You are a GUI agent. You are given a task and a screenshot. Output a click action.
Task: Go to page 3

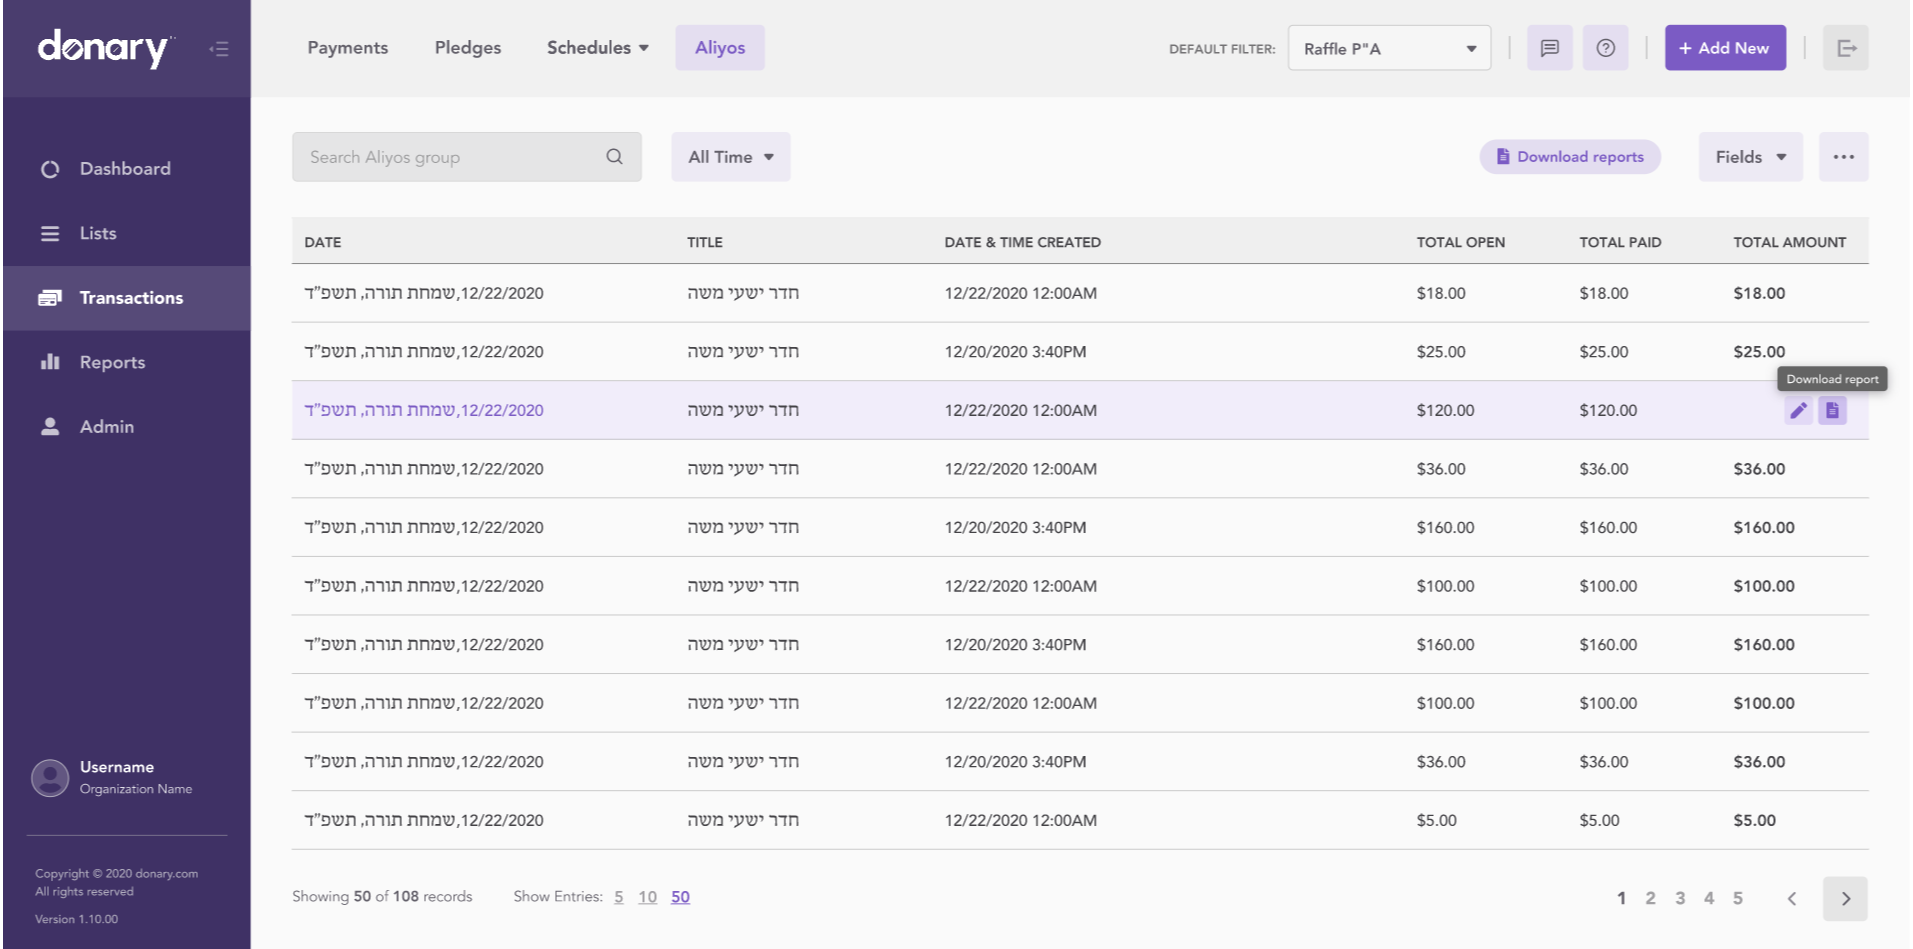1680,898
